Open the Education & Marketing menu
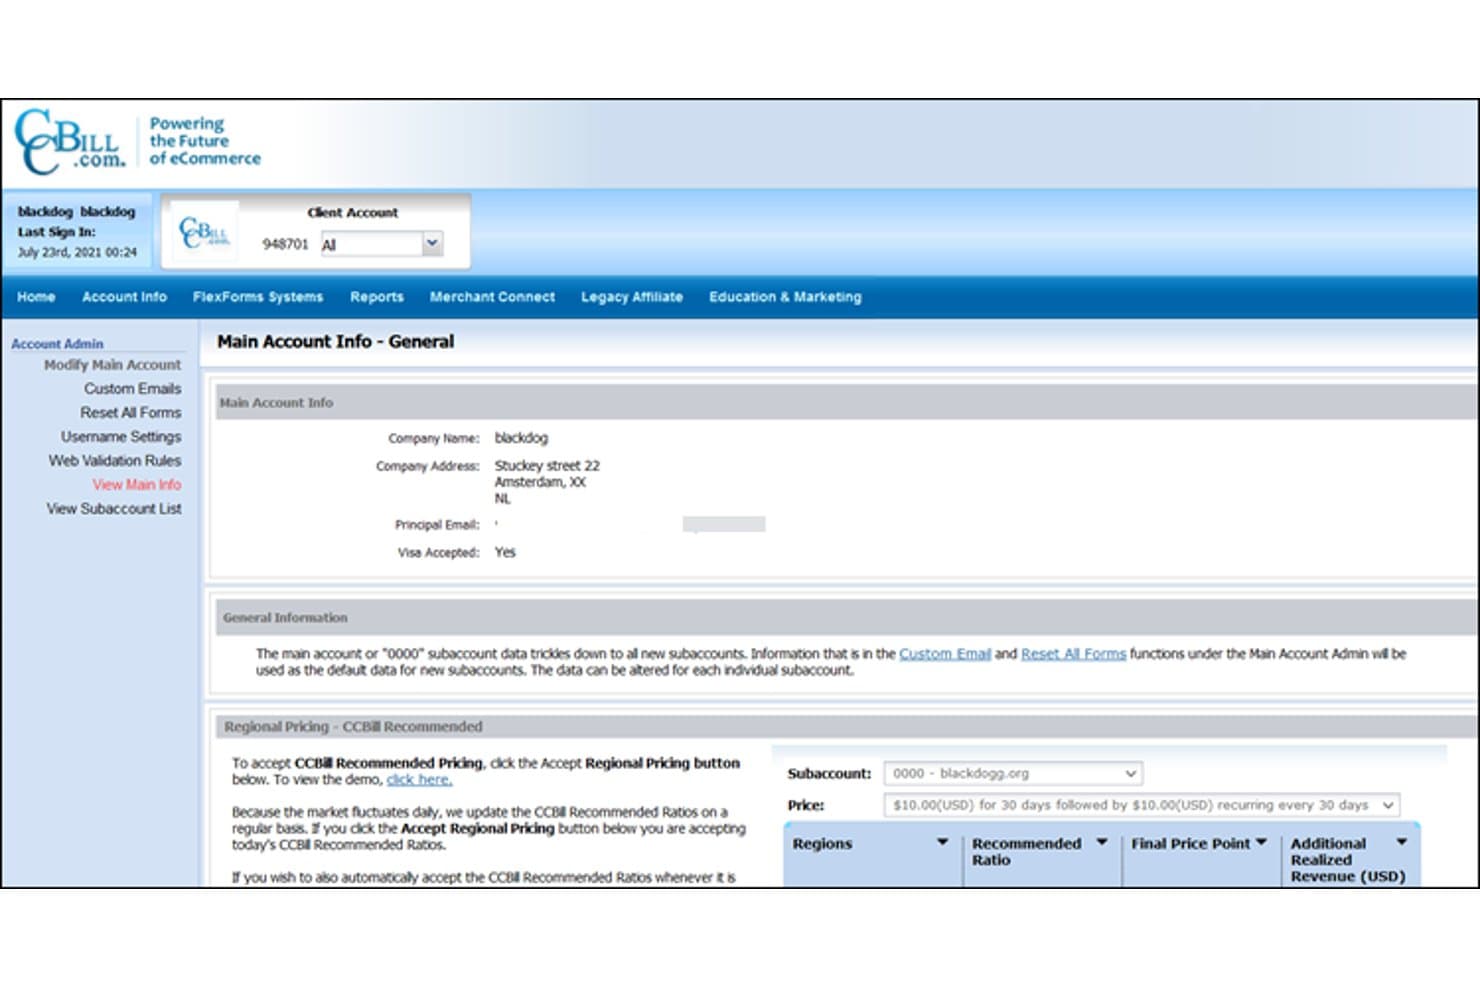This screenshot has height=987, width=1480. click(785, 297)
